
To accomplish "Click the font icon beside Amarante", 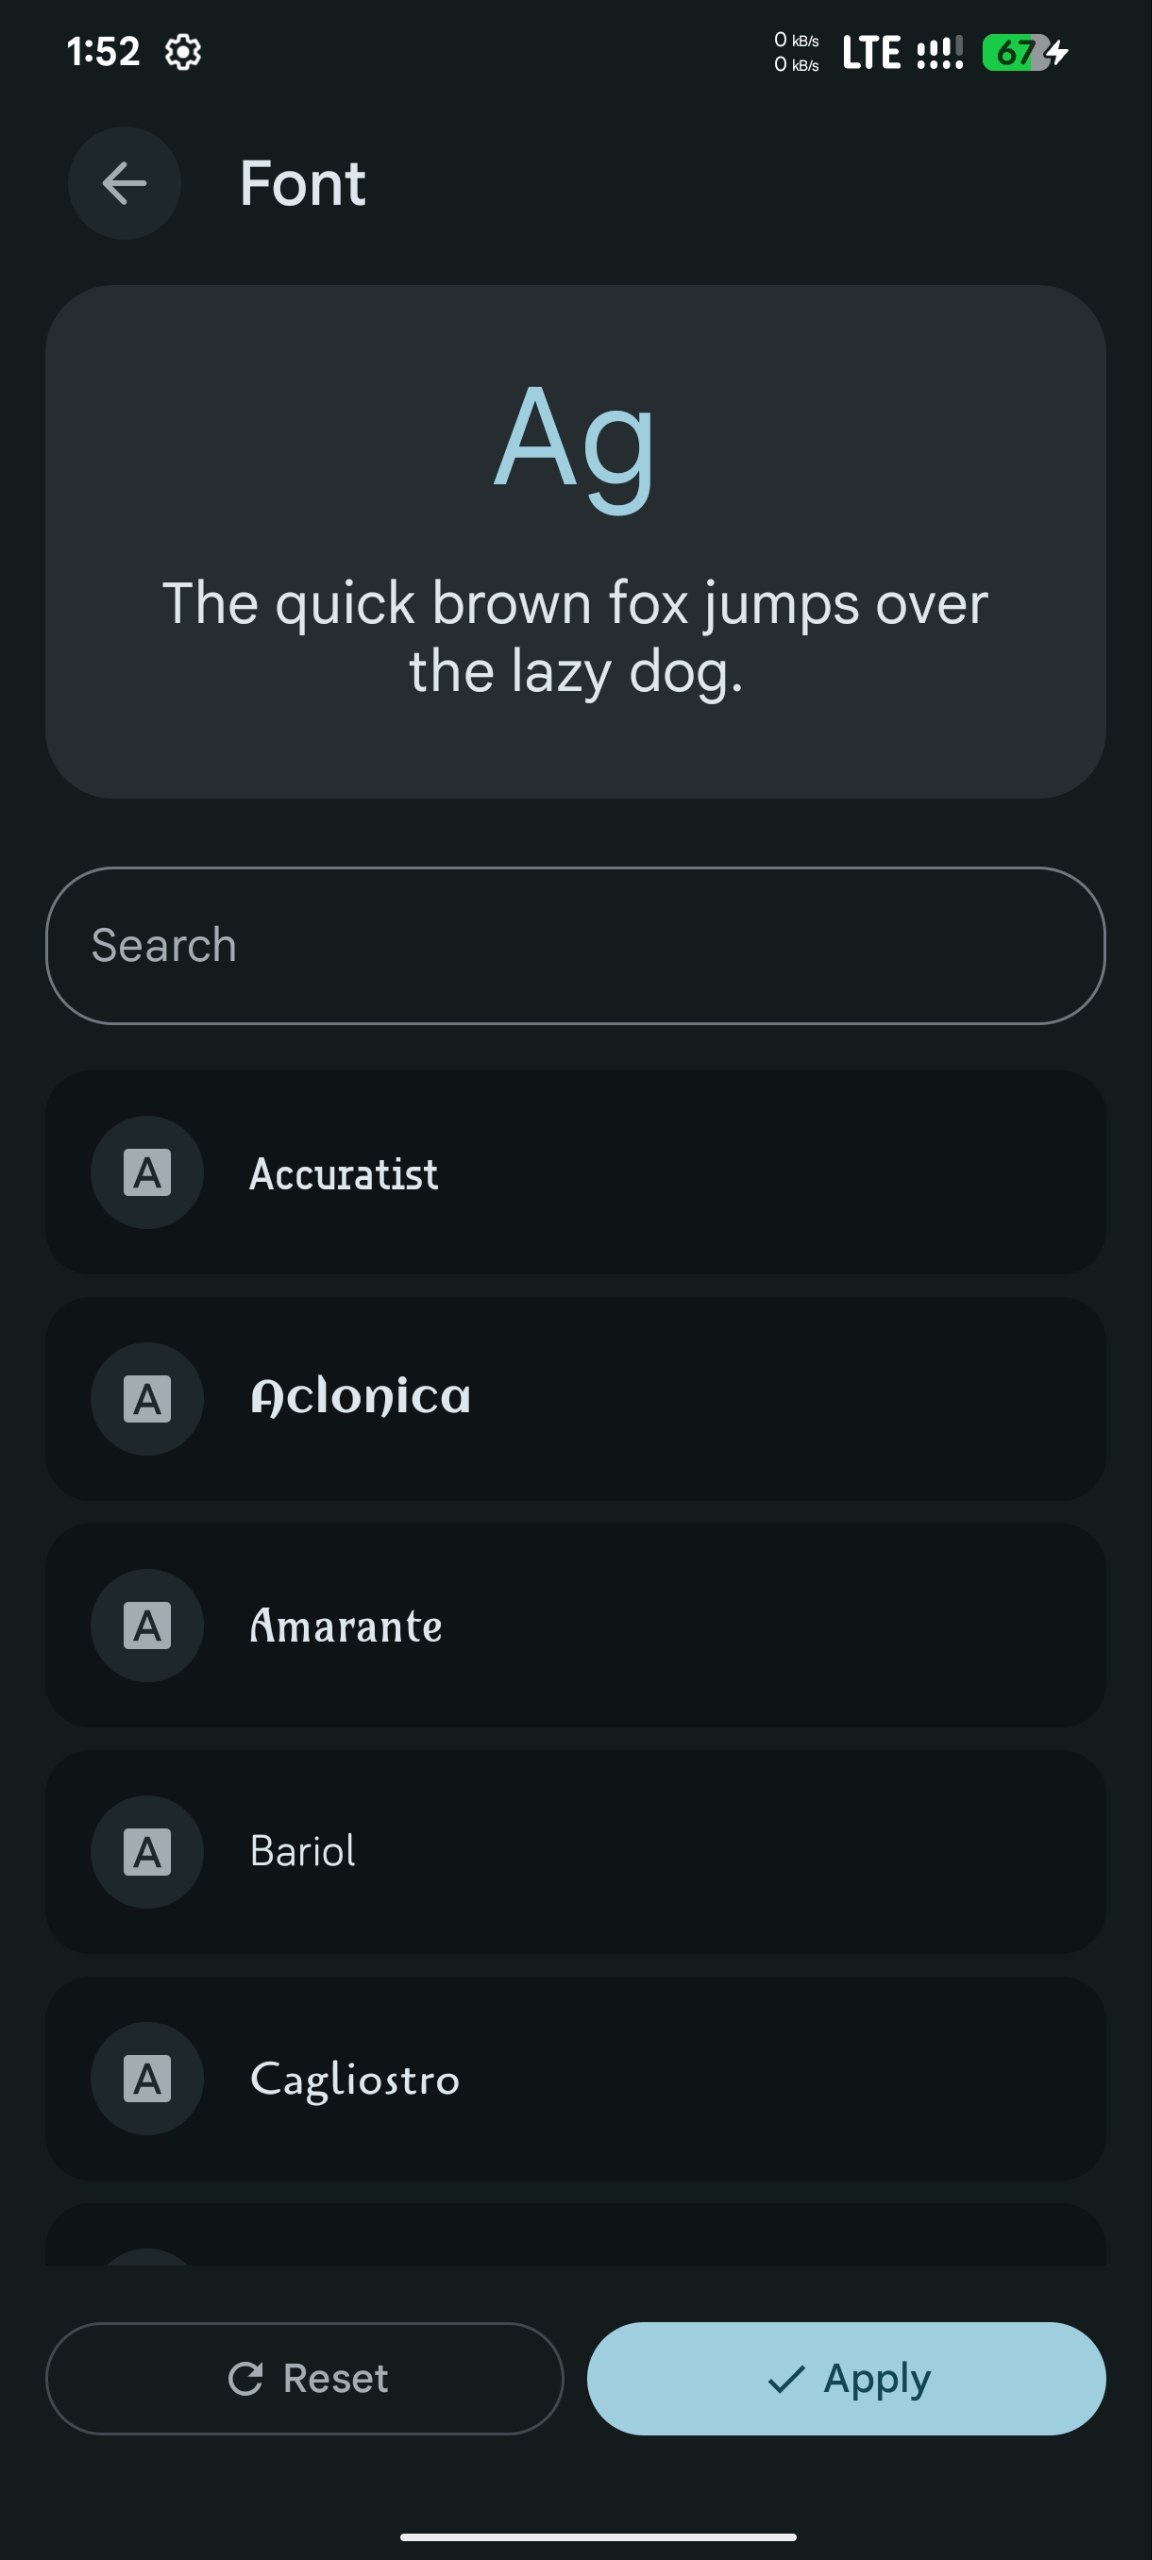I will tap(147, 1626).
